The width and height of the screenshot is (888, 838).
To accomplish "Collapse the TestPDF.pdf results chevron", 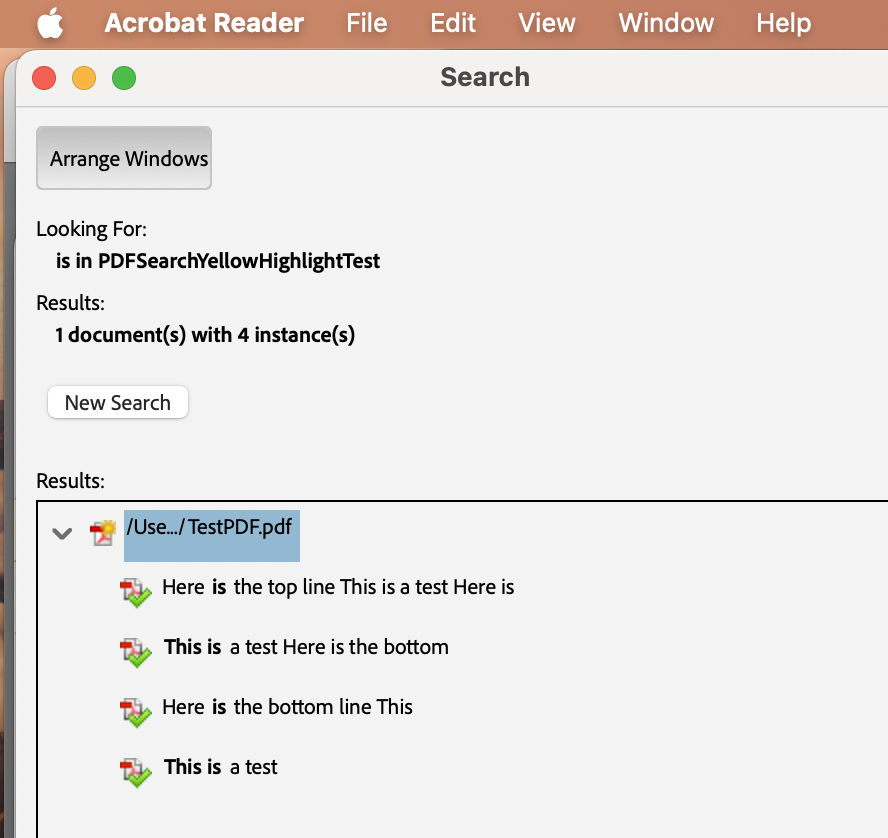I will [62, 533].
